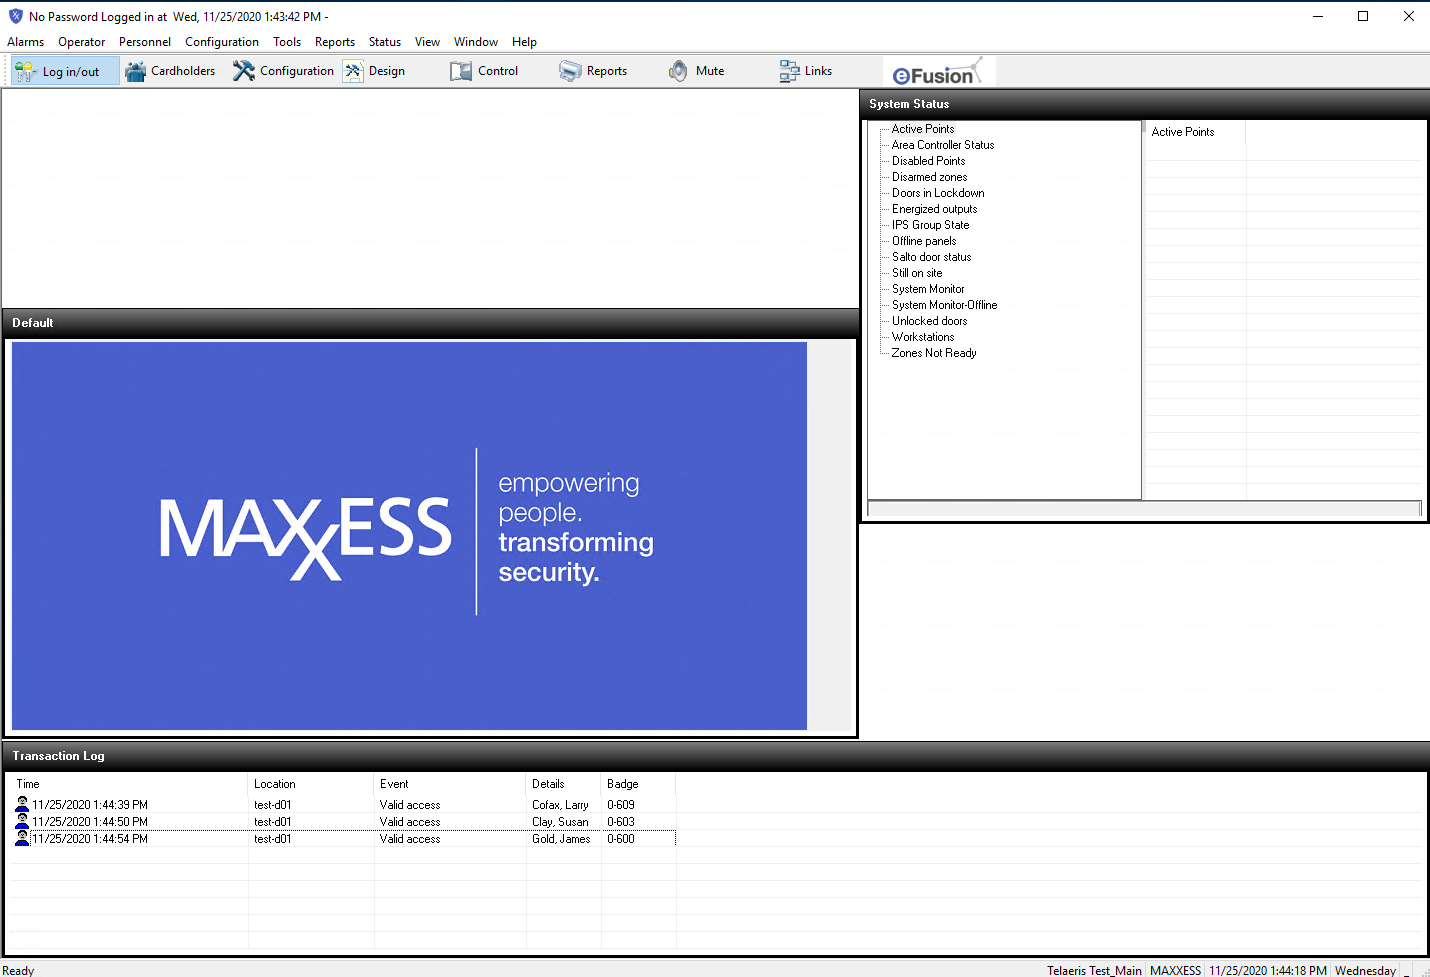1430x977 pixels.
Task: Open Reports via the printer icon
Action: coord(570,71)
